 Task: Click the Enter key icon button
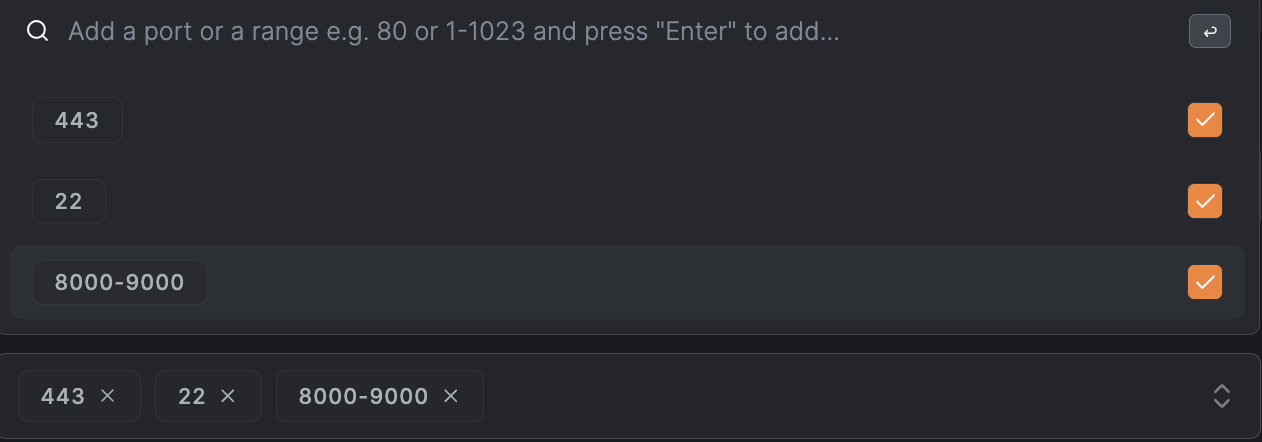coord(1209,32)
